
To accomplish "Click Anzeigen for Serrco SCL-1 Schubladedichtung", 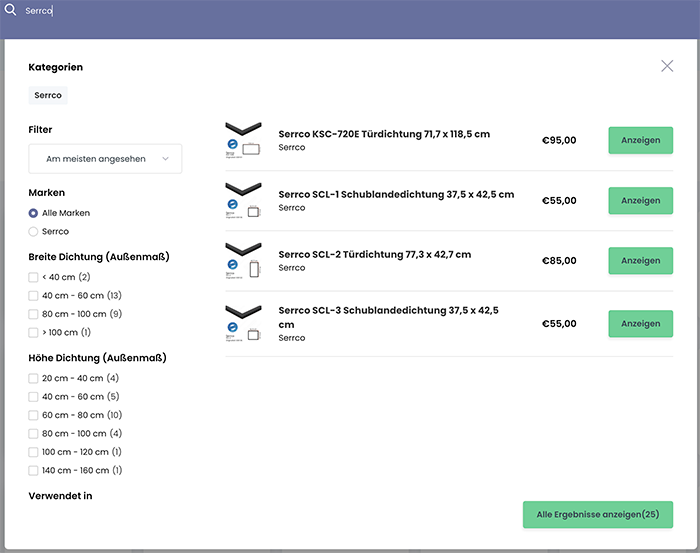I will coord(641,200).
